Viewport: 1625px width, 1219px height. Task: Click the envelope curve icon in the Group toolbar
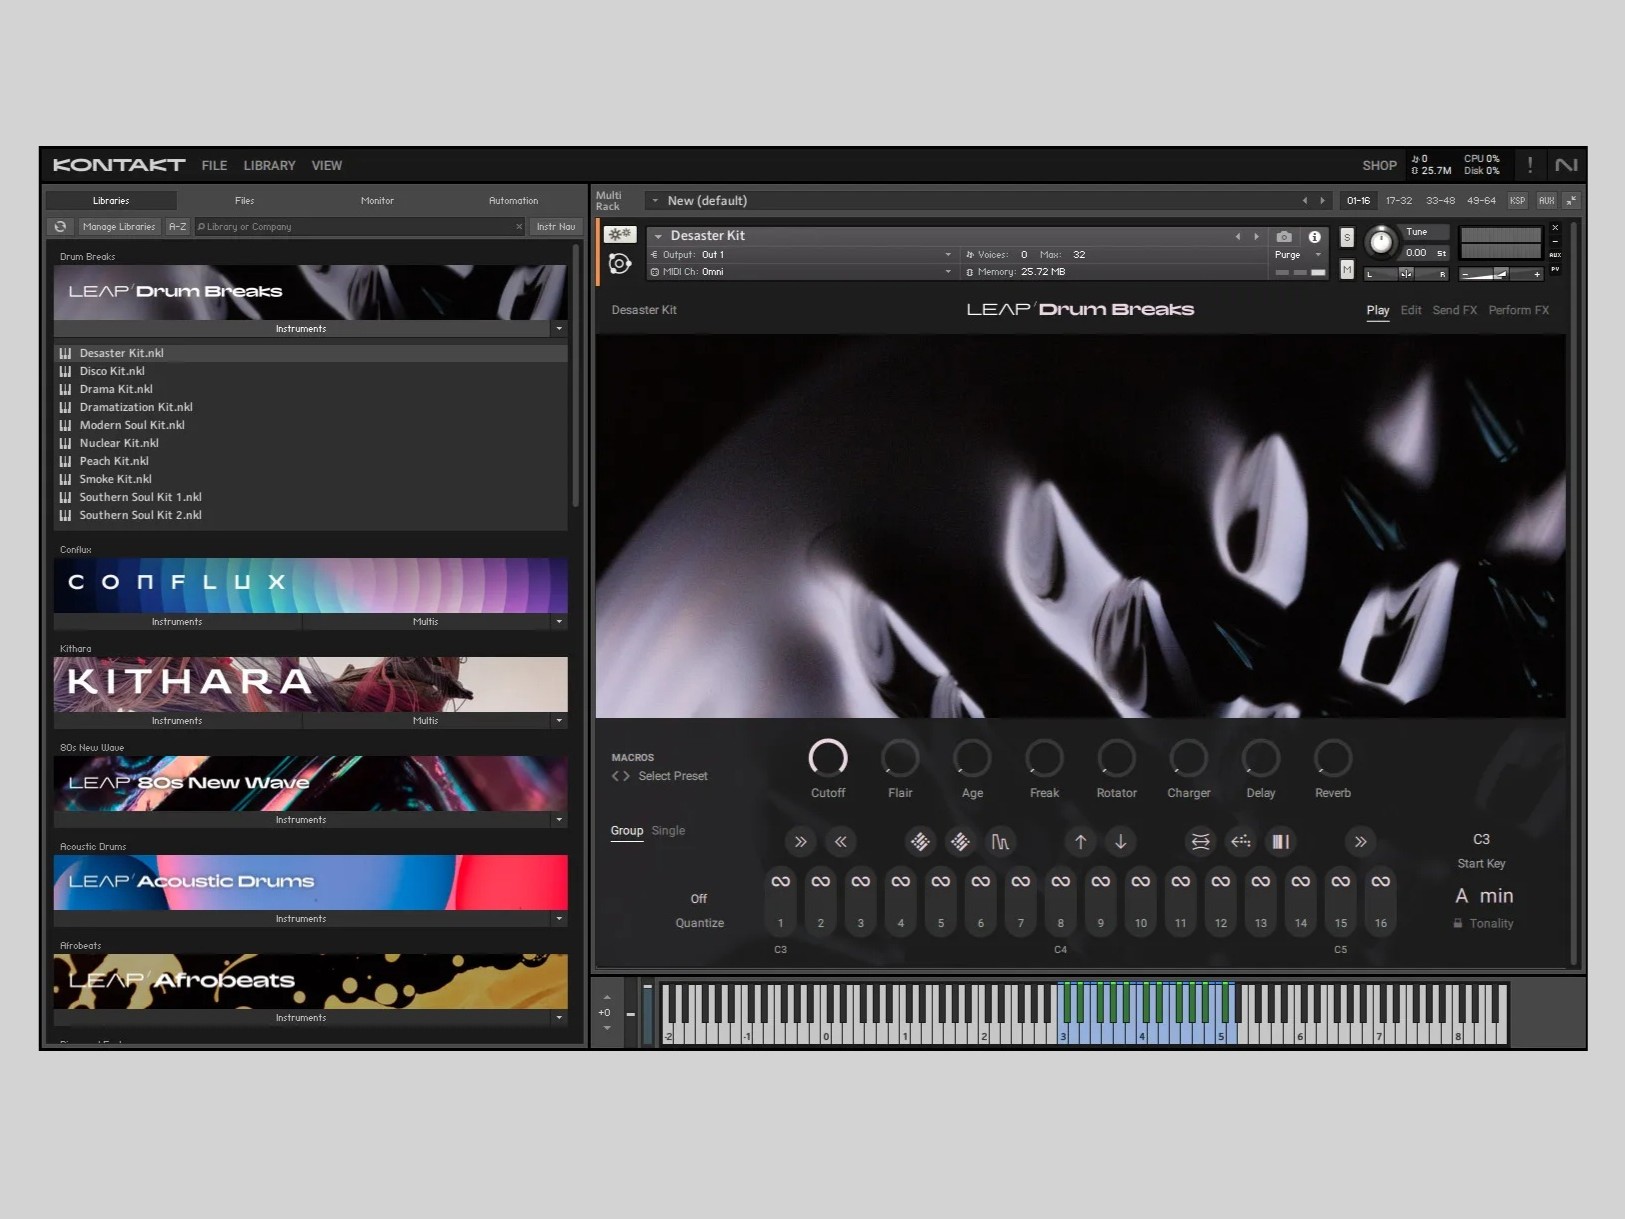[x=1001, y=841]
